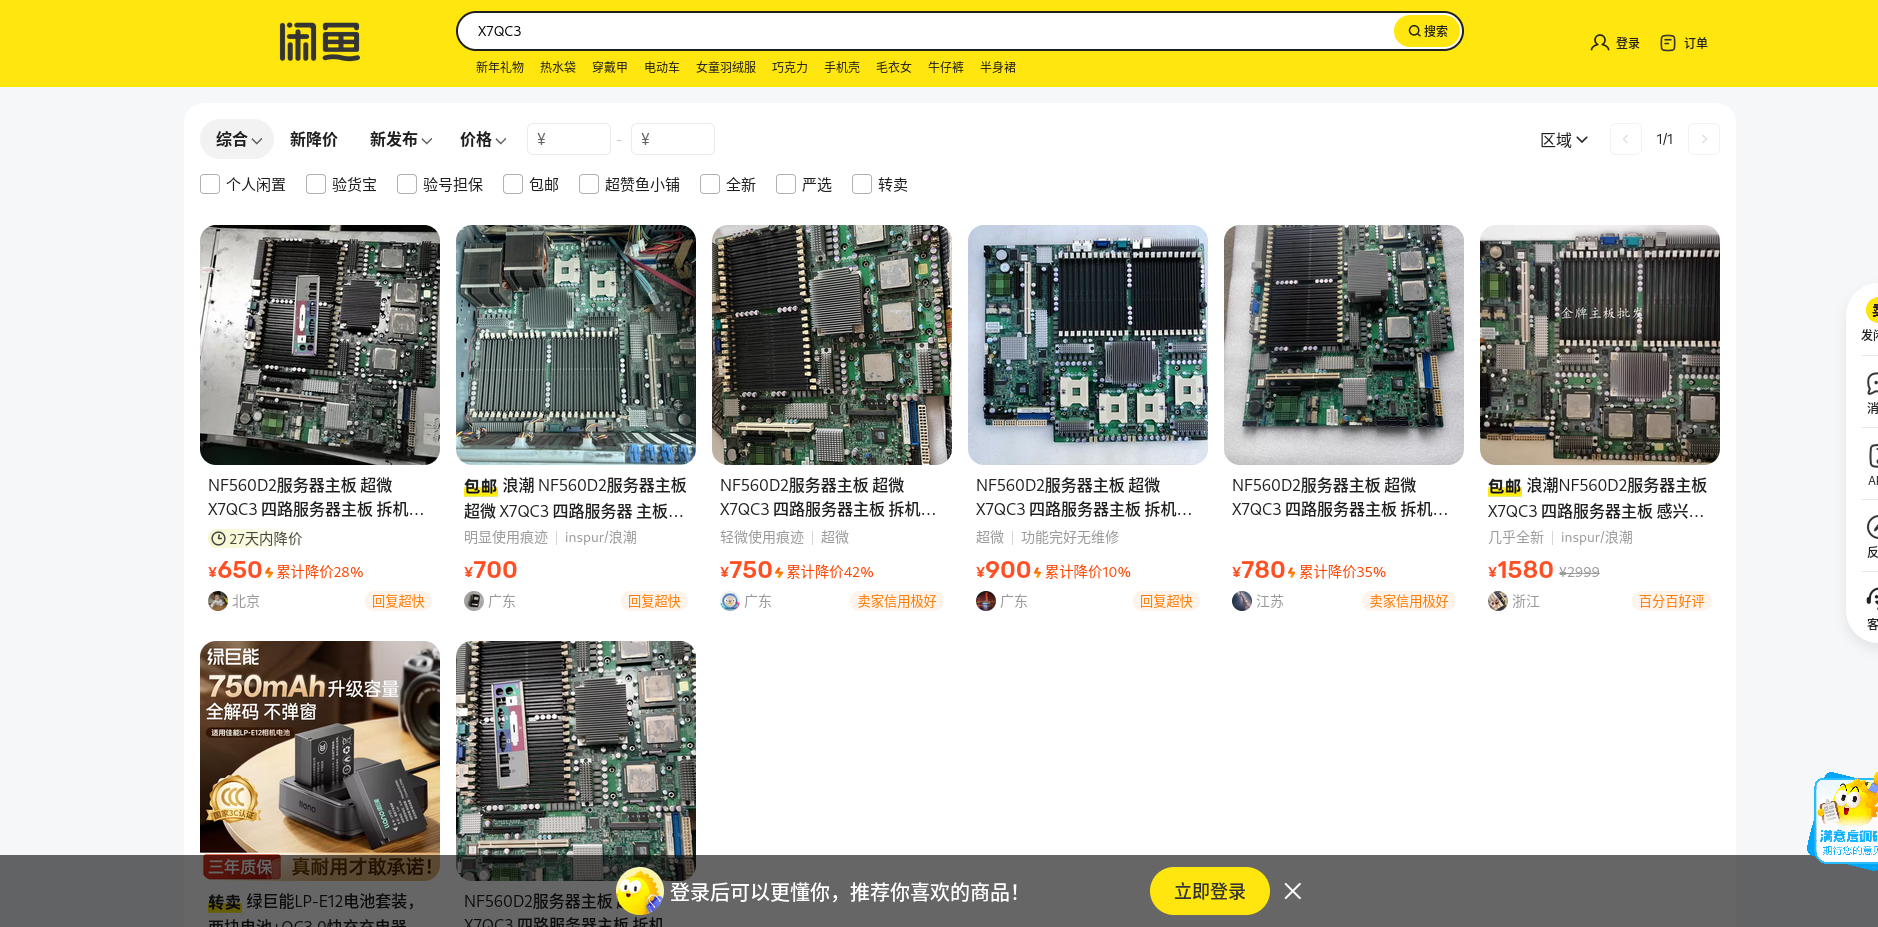Go to the previous results page arrow
Viewport: 1878px width, 927px height.
[x=1626, y=139]
